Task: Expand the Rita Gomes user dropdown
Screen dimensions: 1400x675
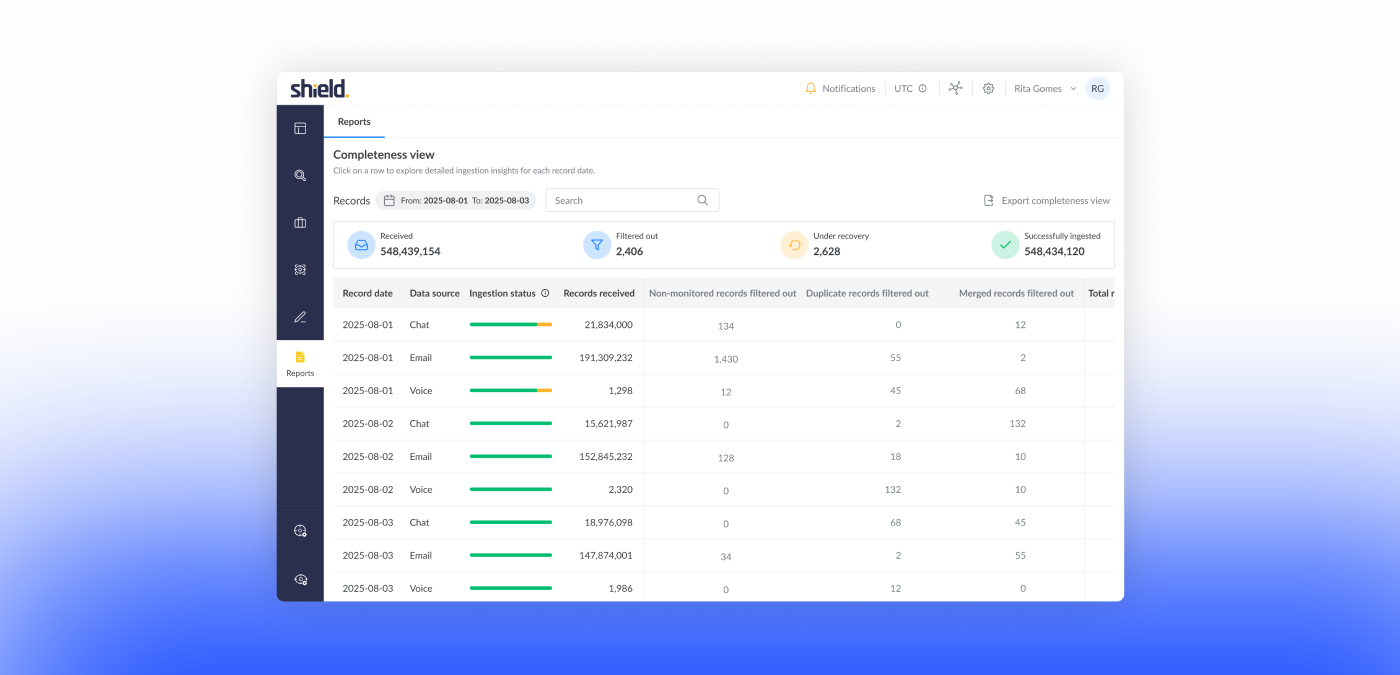Action: coord(1045,89)
